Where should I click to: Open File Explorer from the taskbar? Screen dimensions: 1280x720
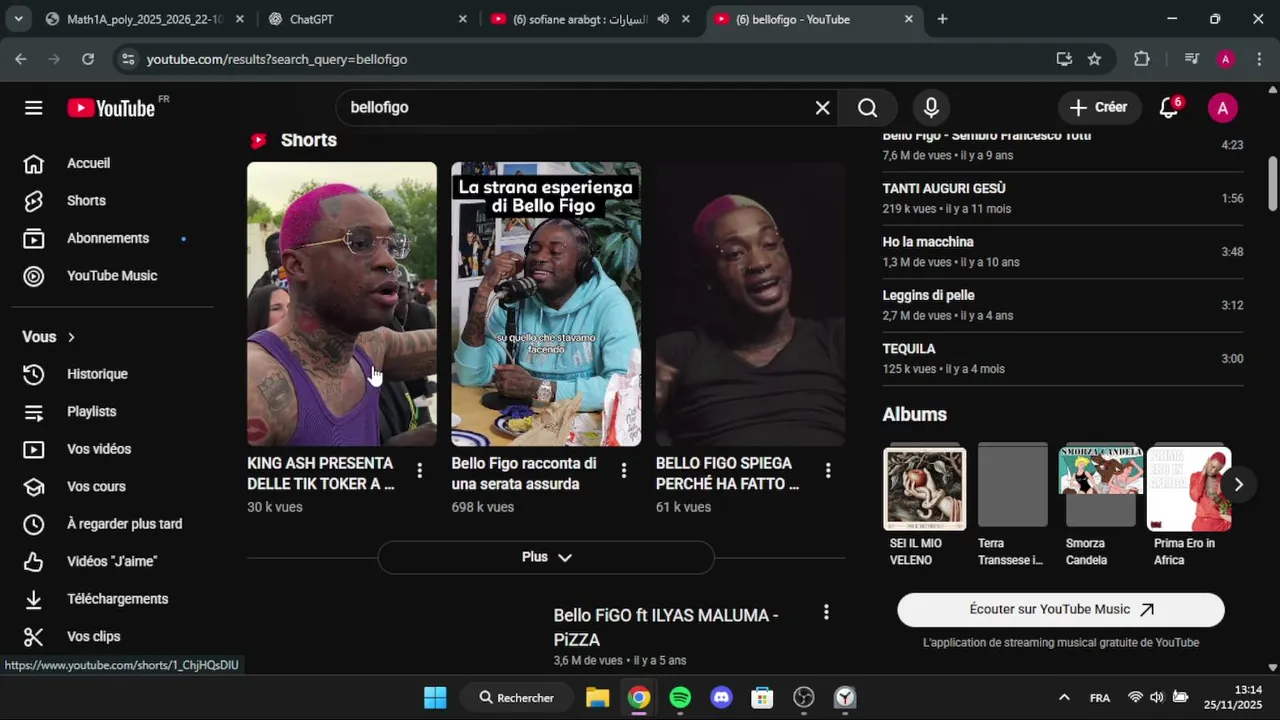(598, 697)
